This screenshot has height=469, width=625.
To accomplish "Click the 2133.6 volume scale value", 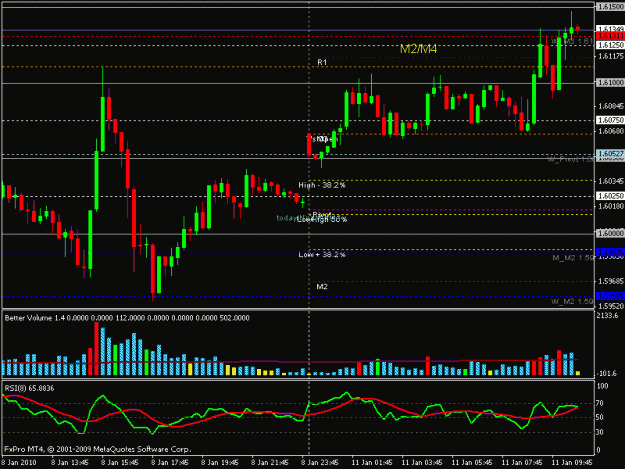I will click(606, 316).
